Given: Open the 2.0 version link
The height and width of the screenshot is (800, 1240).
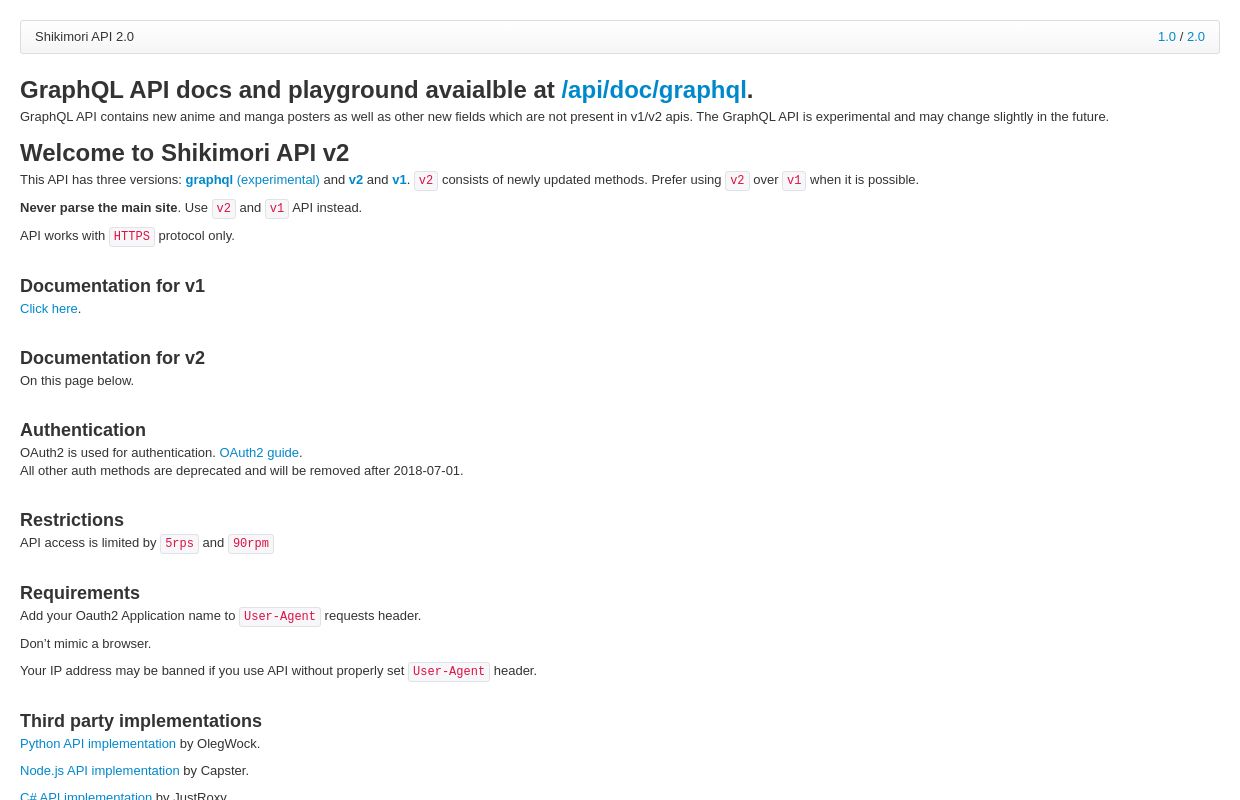Looking at the screenshot, I should point(1196,37).
